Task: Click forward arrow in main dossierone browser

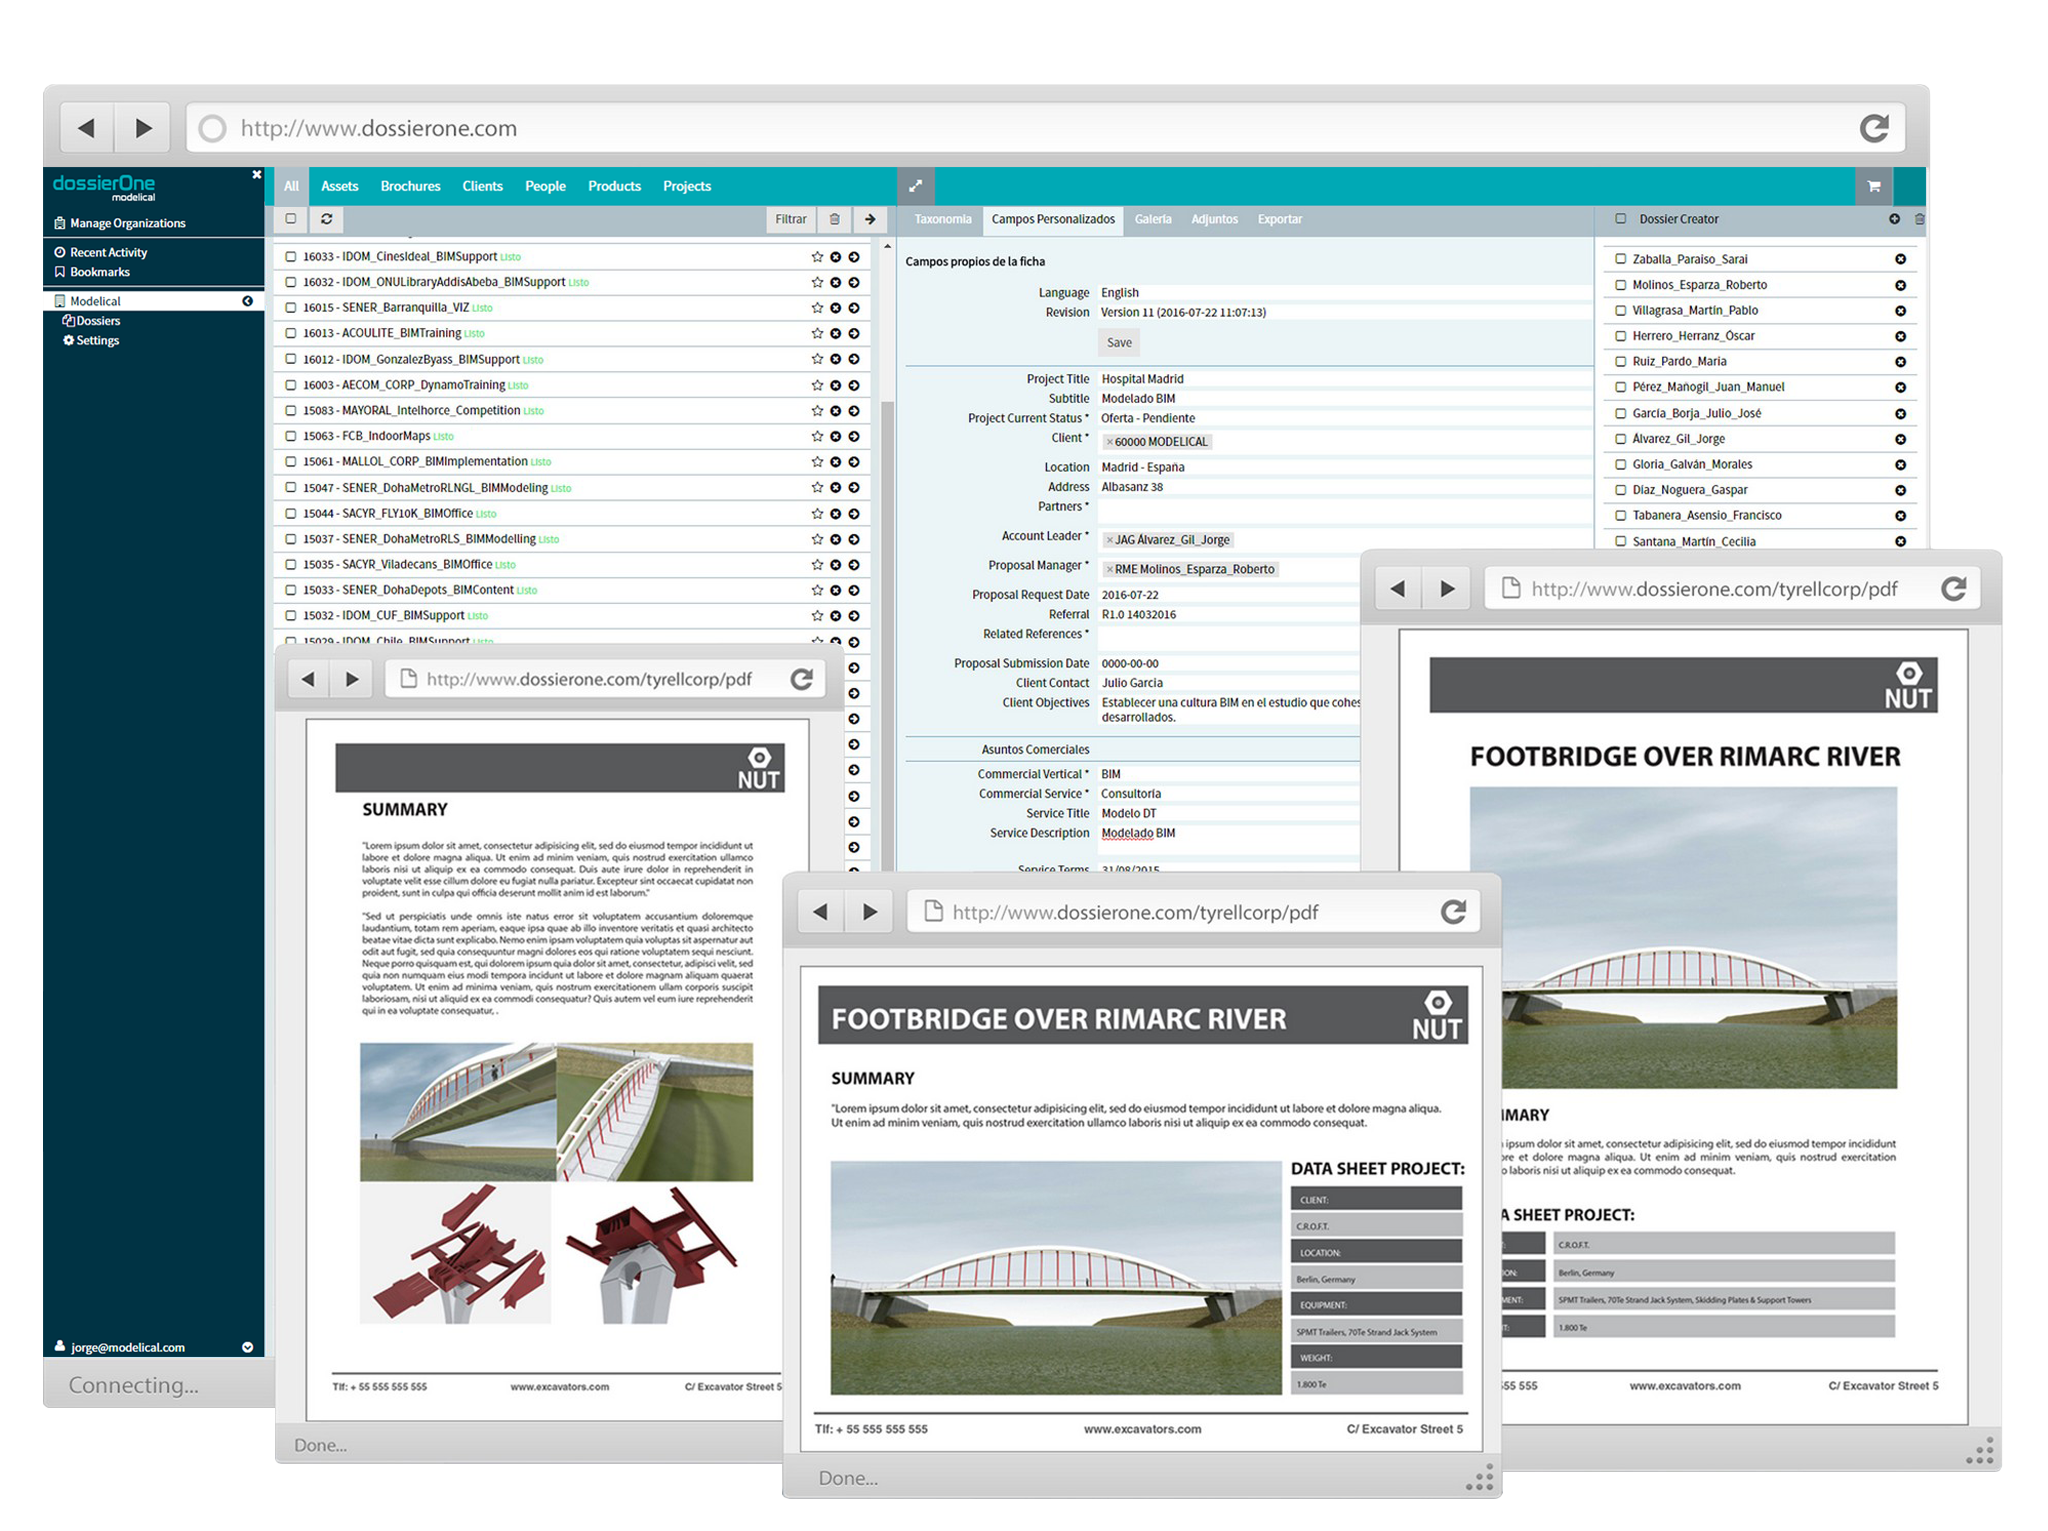Action: tap(143, 128)
